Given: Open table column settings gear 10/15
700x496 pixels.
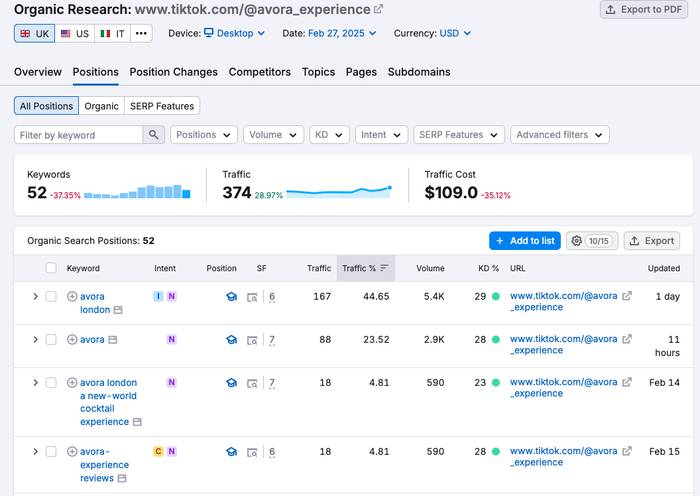Looking at the screenshot, I should tap(590, 241).
